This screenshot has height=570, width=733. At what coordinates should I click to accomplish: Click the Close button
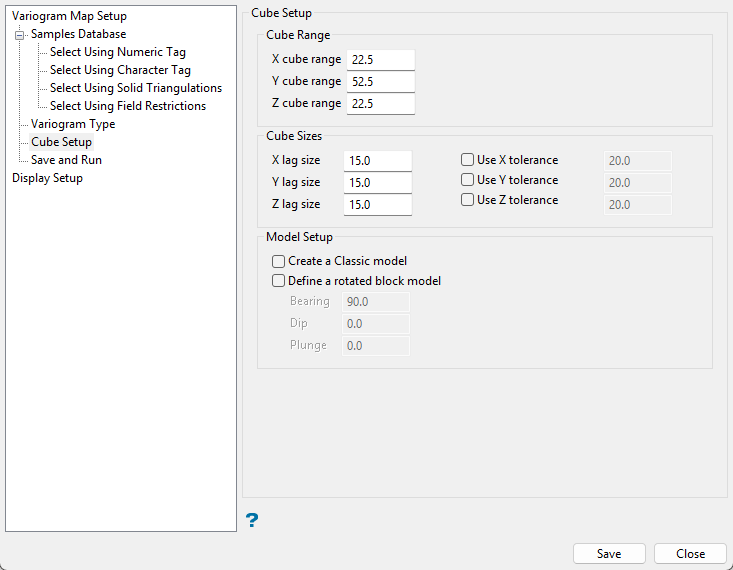[x=690, y=554]
